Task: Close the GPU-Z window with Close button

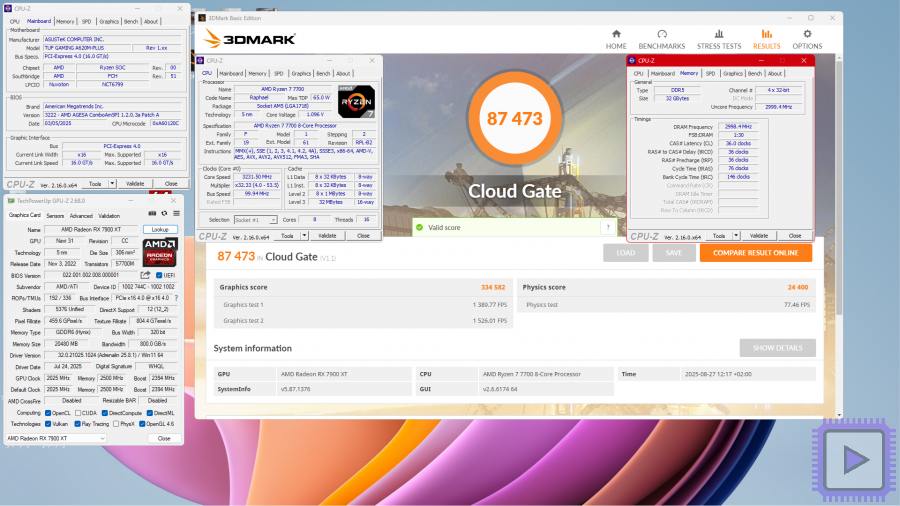Action: pos(164,438)
